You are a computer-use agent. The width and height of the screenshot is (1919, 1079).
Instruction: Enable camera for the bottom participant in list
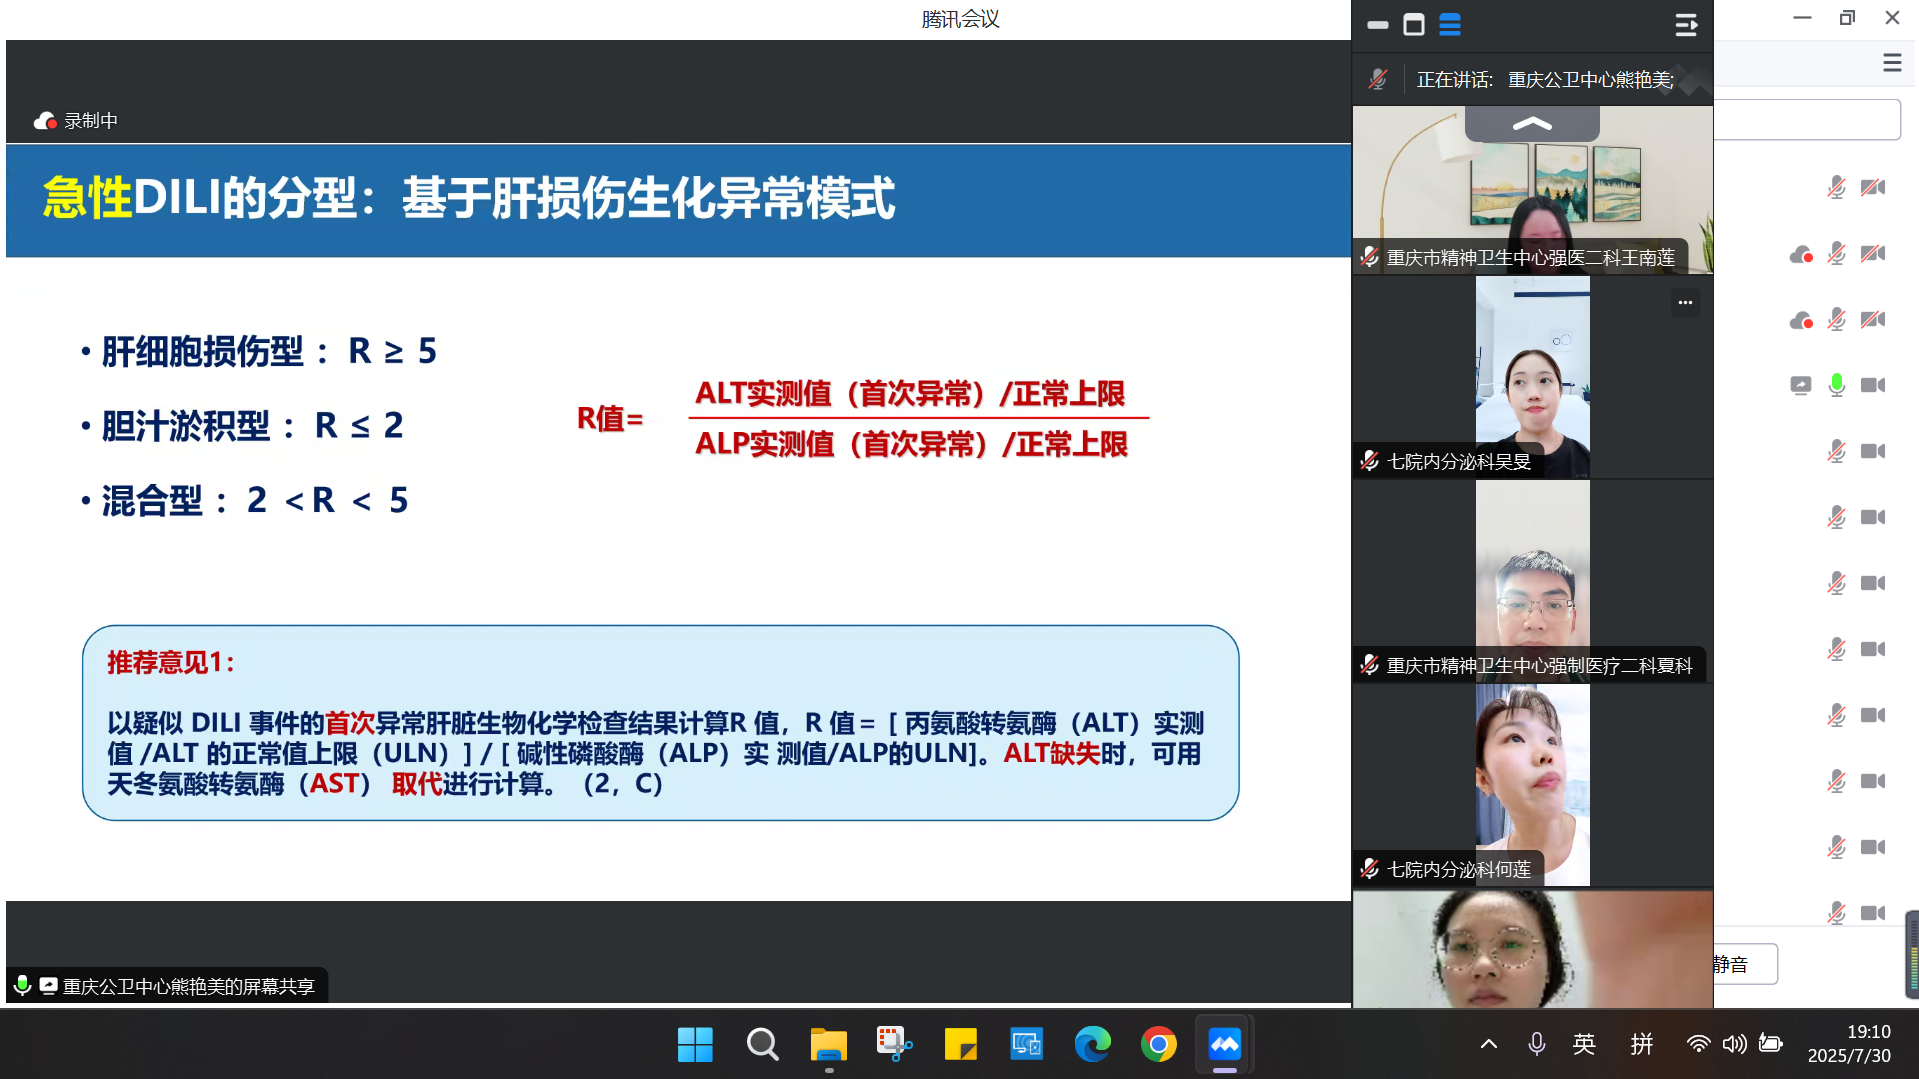[1871, 912]
